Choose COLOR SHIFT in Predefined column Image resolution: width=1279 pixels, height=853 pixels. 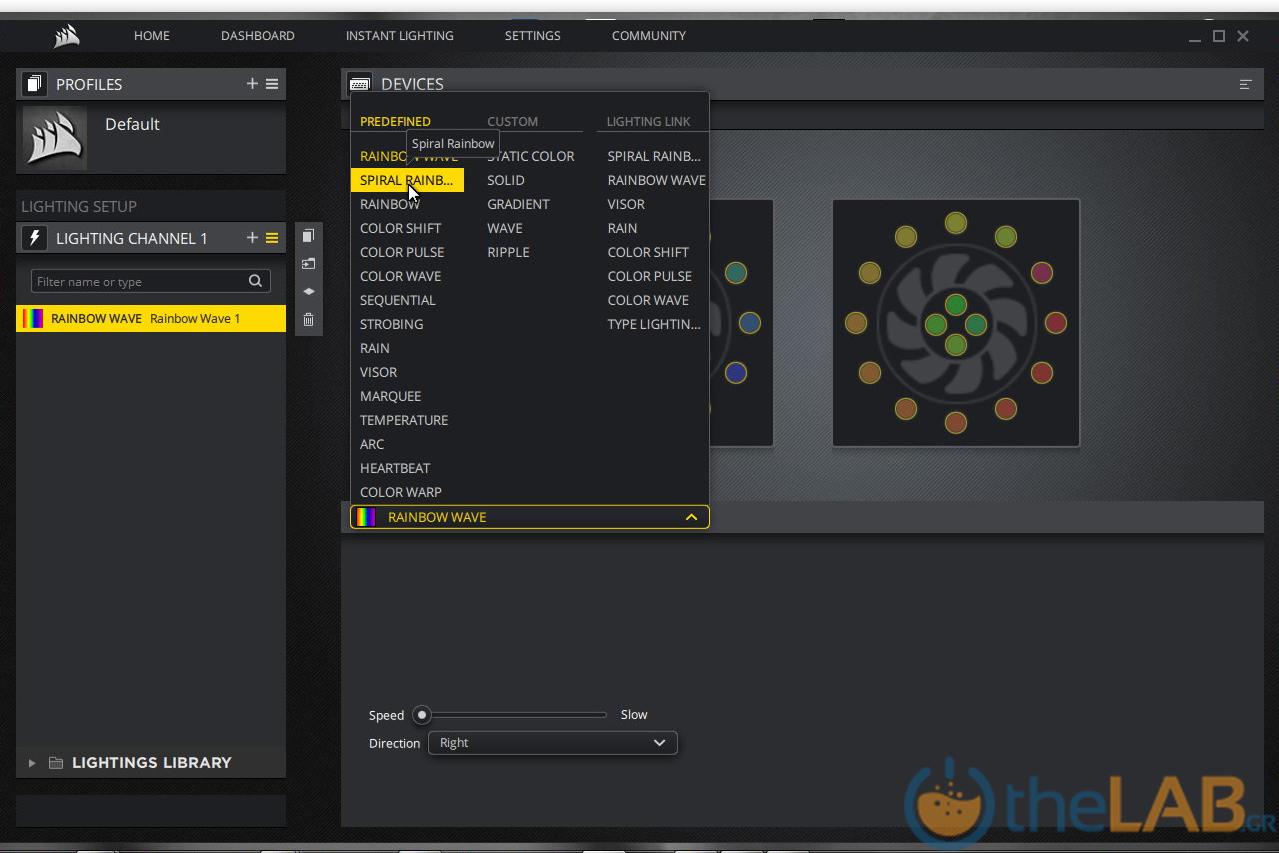click(x=401, y=228)
